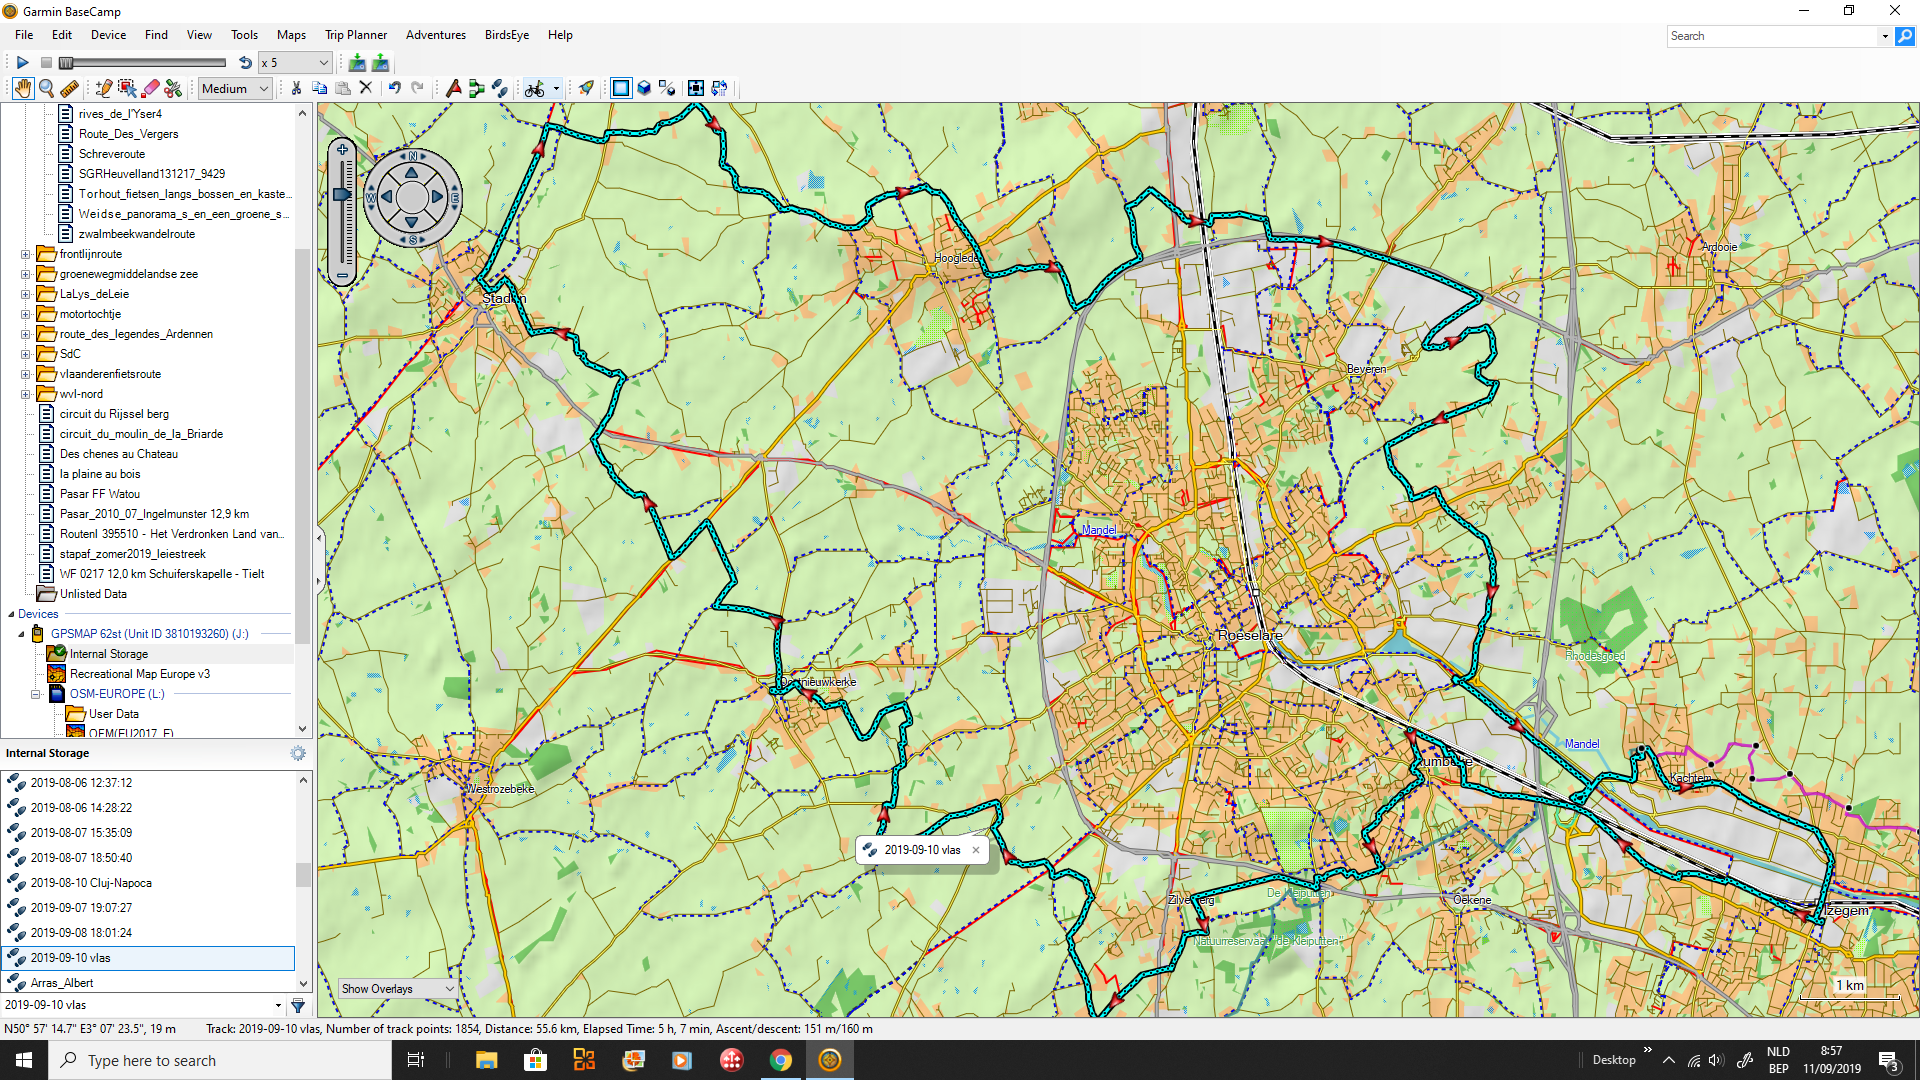1920x1080 pixels.
Task: Switch to the 3D map view icon
Action: (x=644, y=88)
